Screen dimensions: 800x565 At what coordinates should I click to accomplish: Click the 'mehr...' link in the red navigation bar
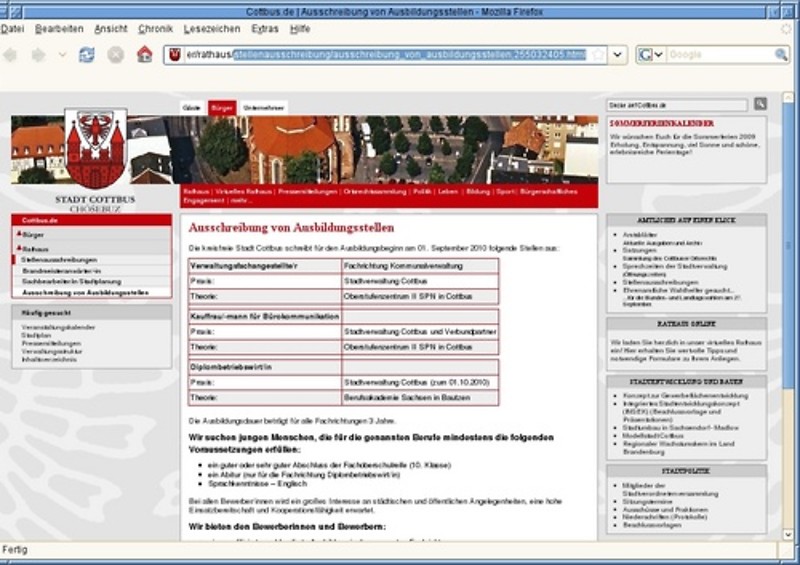coord(241,201)
